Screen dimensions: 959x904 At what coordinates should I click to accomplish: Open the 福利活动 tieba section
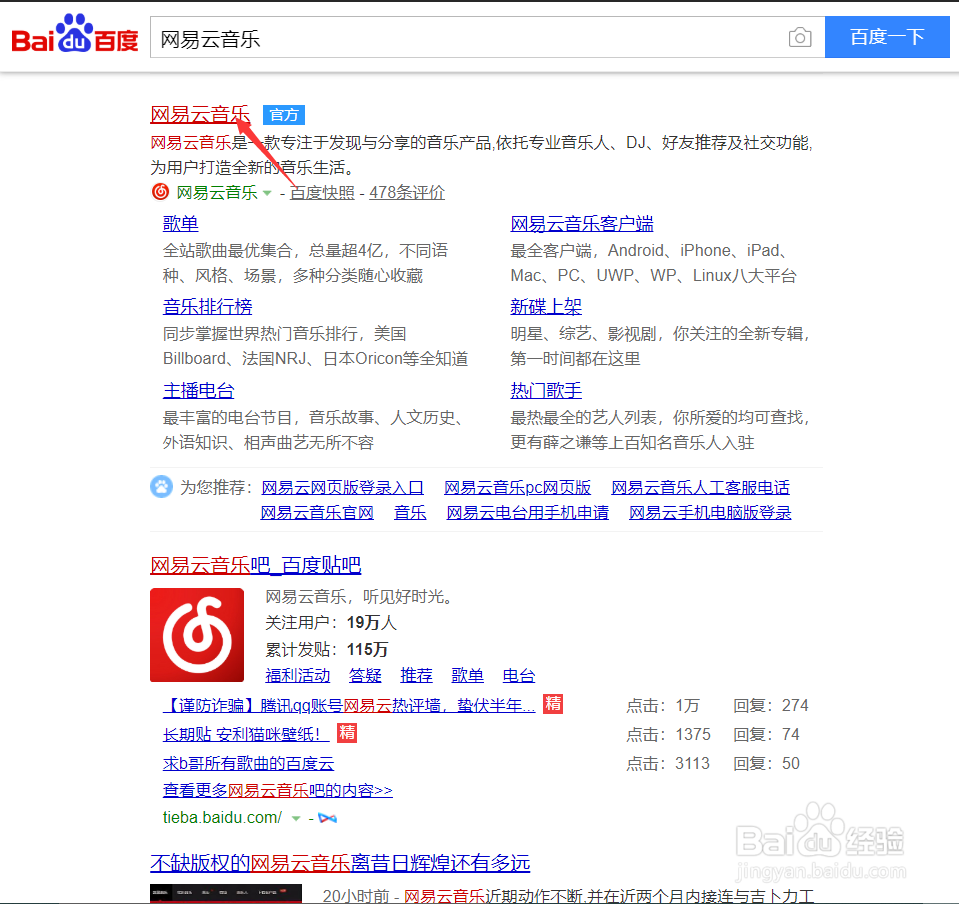click(x=298, y=676)
